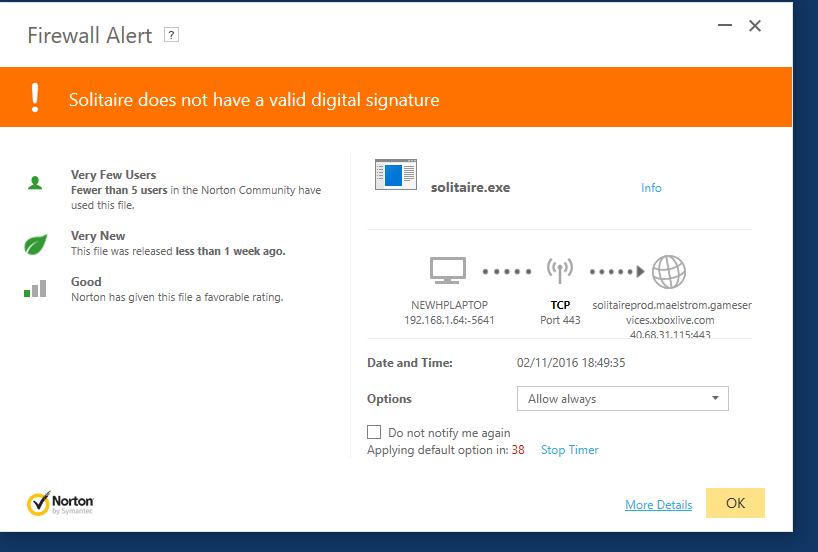The width and height of the screenshot is (818, 552).
Task: Click the Date and Time label
Action: [x=410, y=363]
